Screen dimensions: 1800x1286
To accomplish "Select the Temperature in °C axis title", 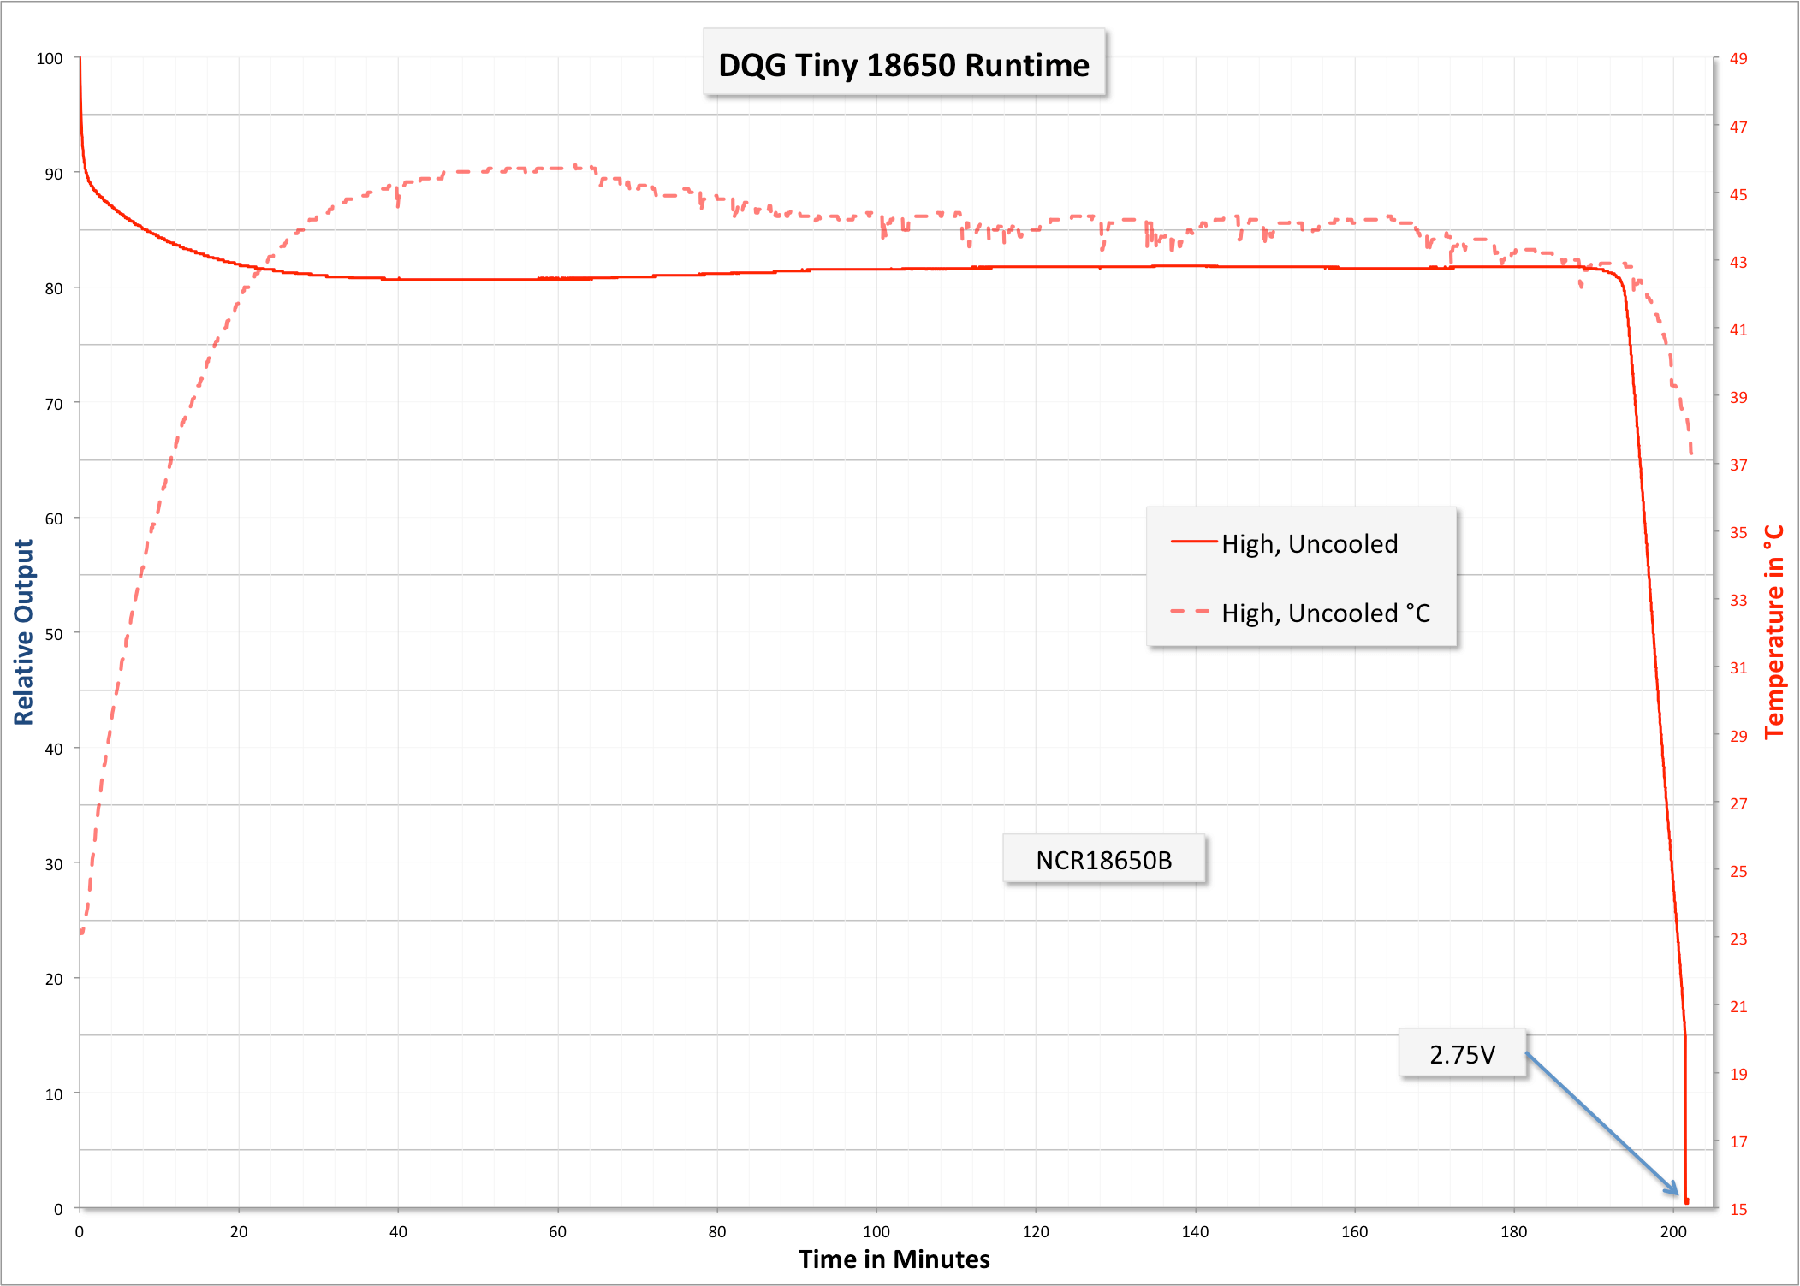I will click(x=1774, y=632).
